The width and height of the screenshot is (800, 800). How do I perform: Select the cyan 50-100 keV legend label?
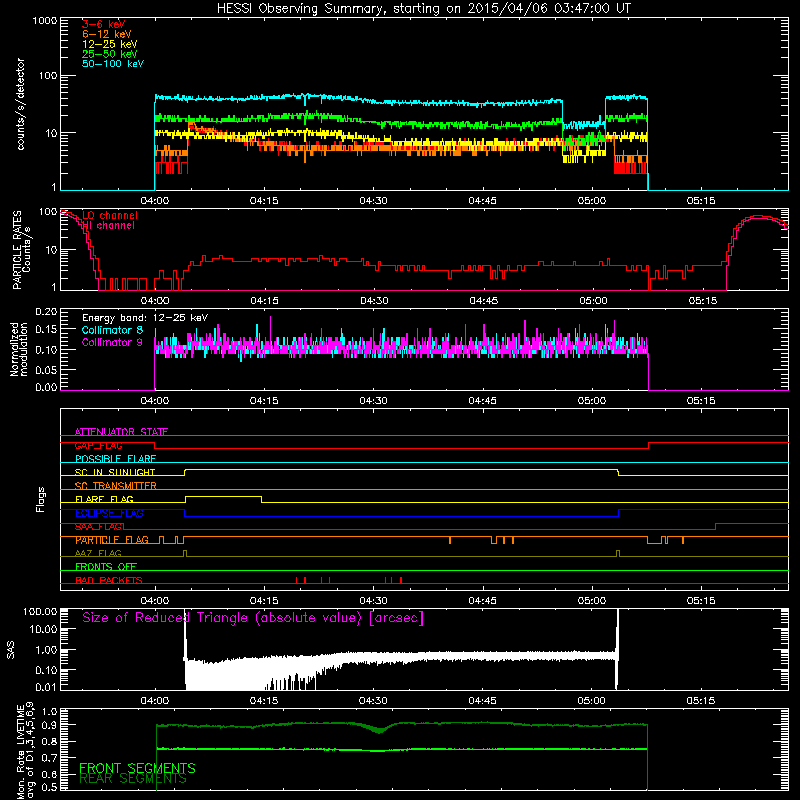pyautogui.click(x=113, y=64)
